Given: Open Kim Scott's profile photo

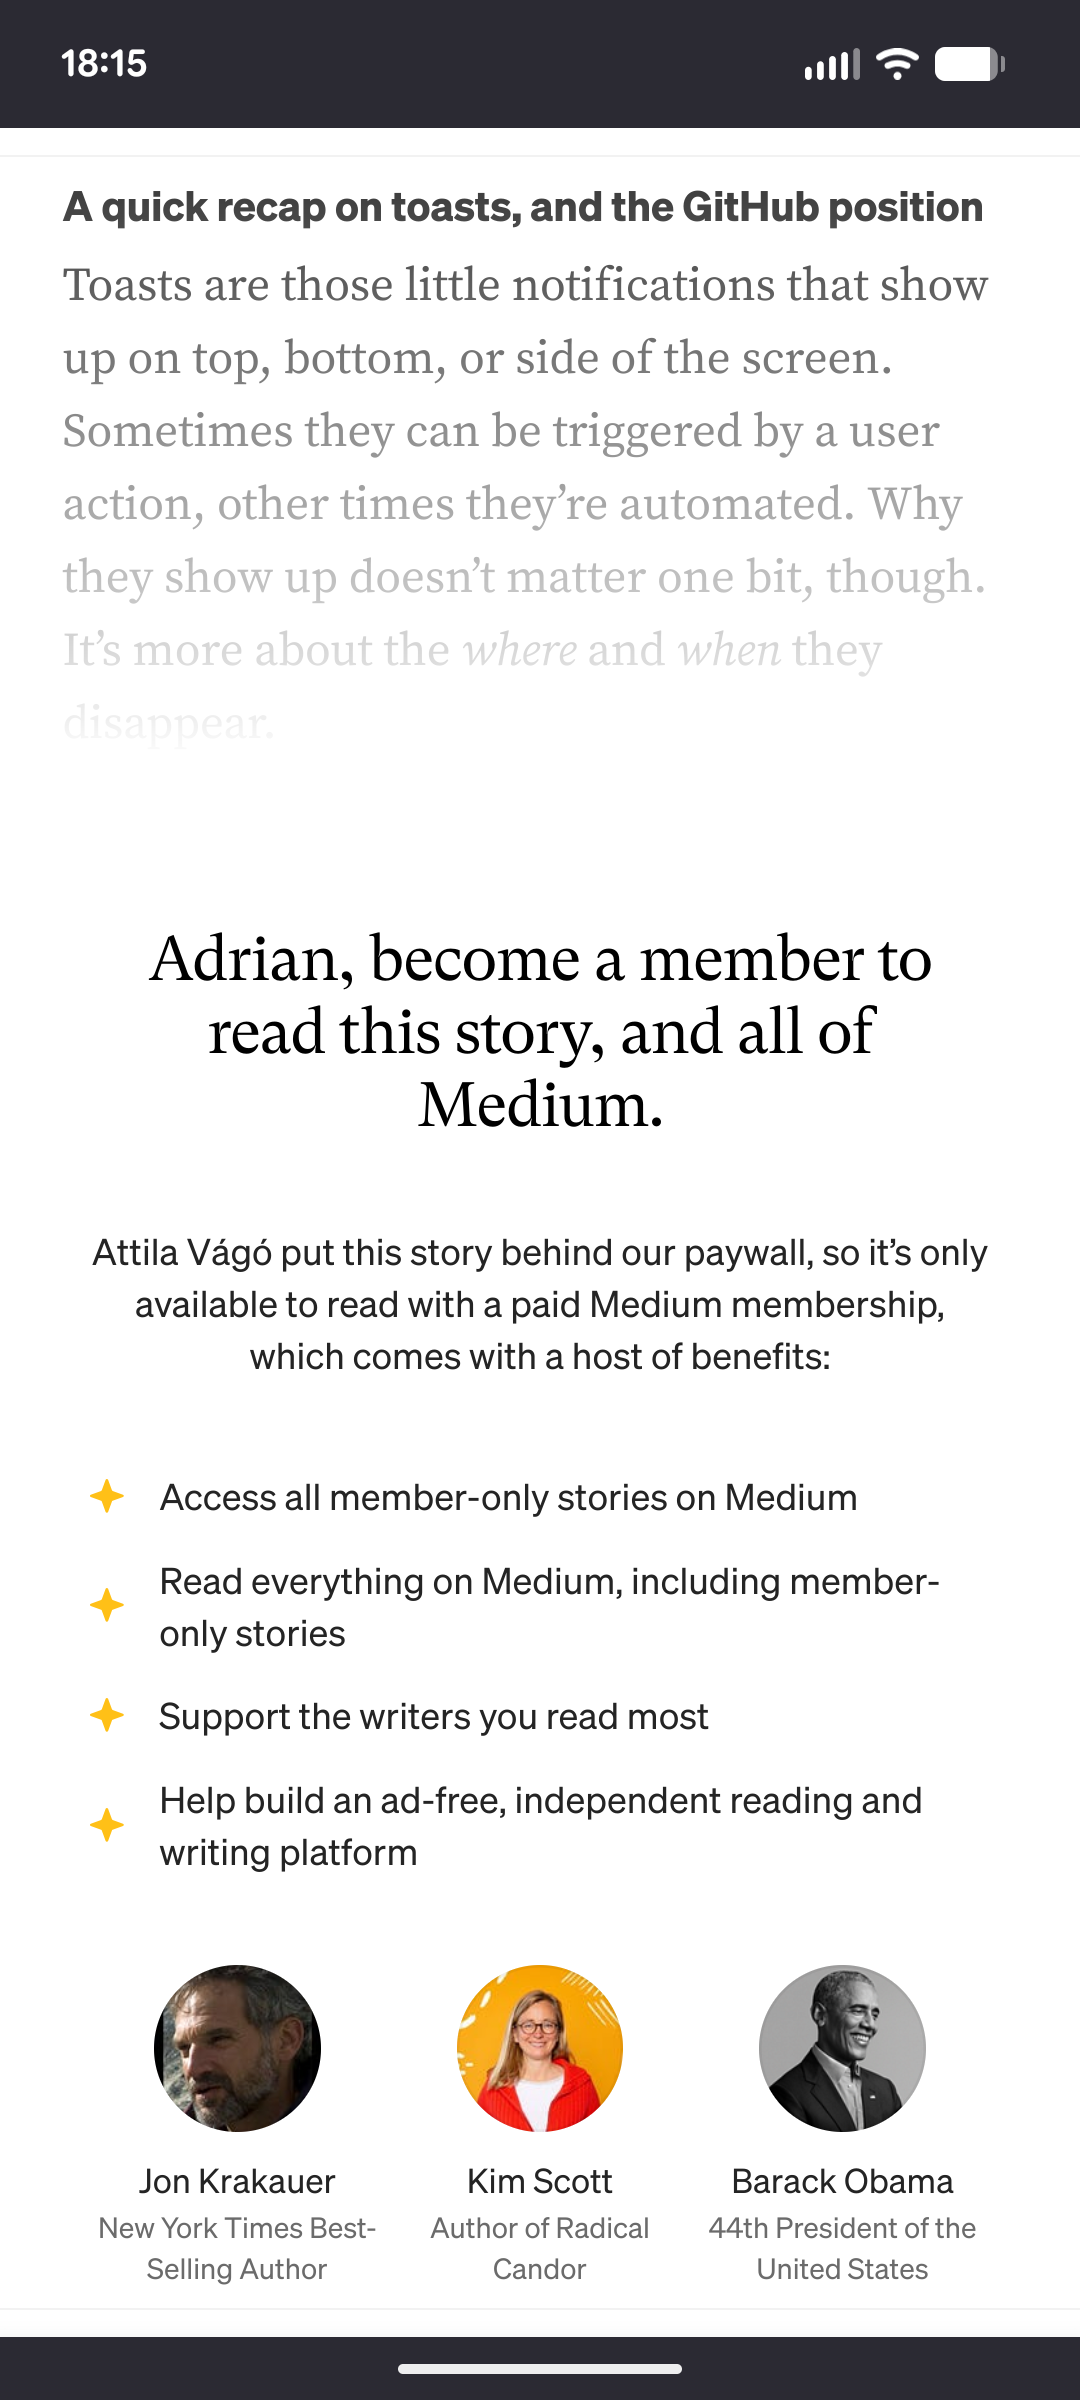Looking at the screenshot, I should tap(540, 2048).
